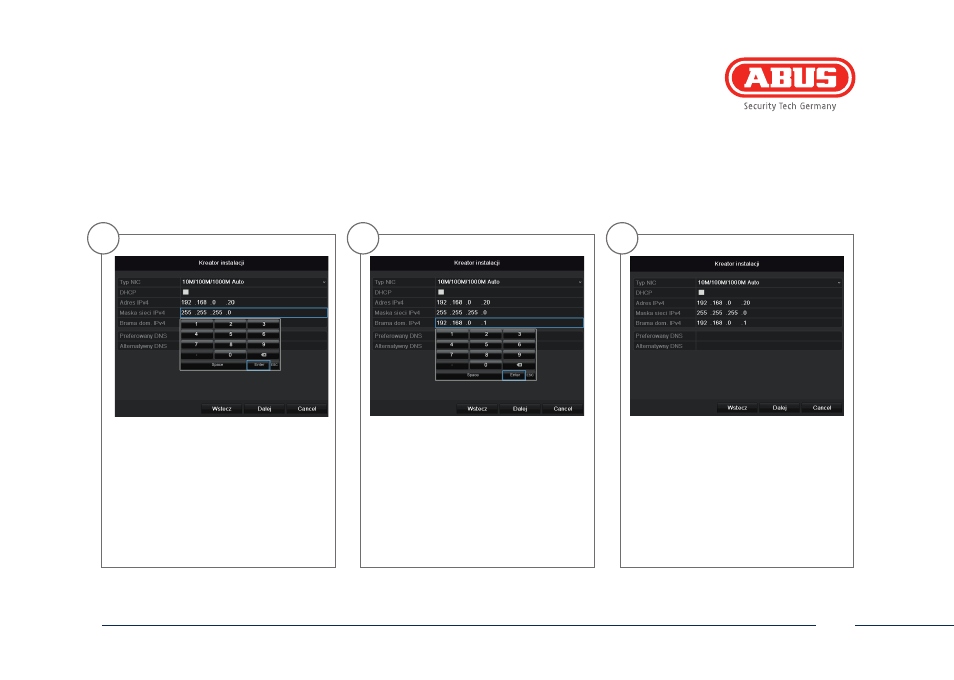Tap keypad digit 8 in left window

click(x=231, y=345)
